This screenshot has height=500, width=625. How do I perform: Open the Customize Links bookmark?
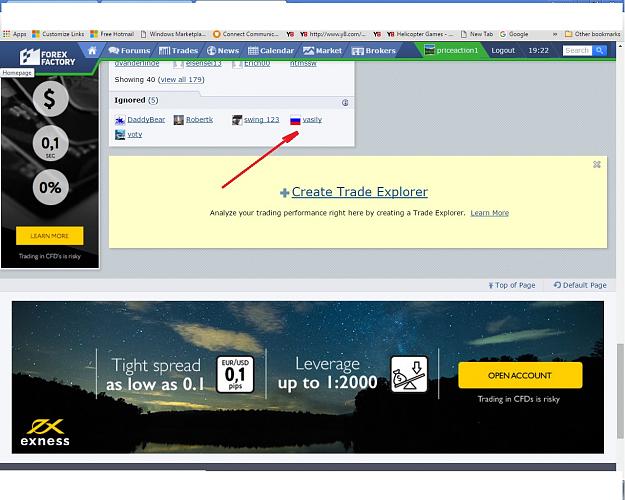[x=58, y=34]
